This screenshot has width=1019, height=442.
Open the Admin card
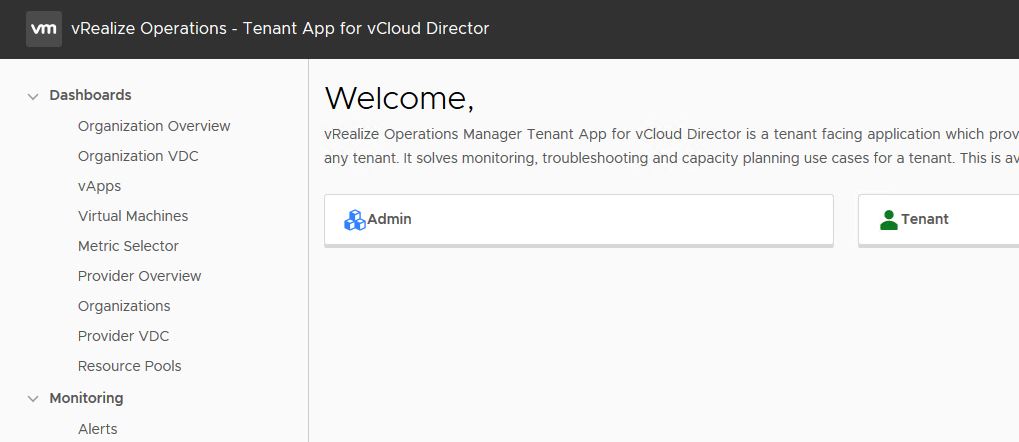(578, 220)
